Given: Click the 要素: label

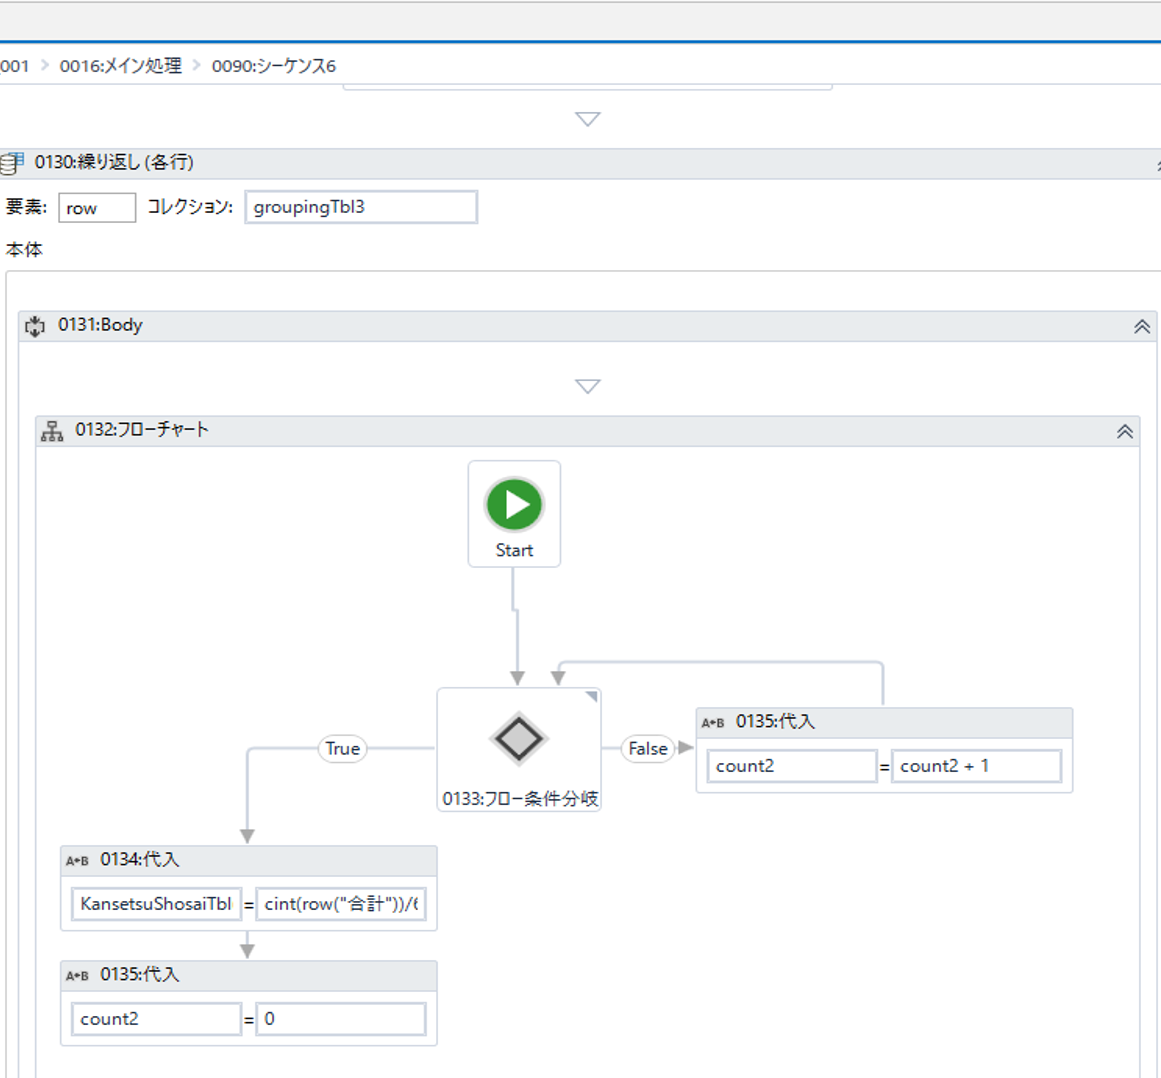Looking at the screenshot, I should [x=26, y=207].
